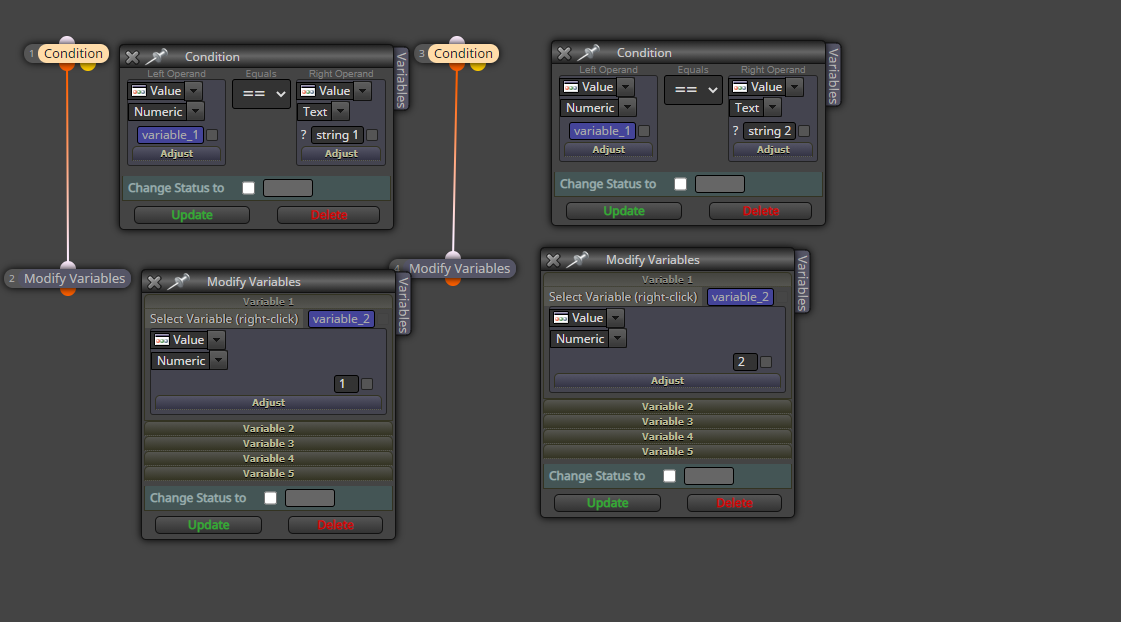Click Adjust under string 1
This screenshot has height=622, width=1121.
pos(341,154)
